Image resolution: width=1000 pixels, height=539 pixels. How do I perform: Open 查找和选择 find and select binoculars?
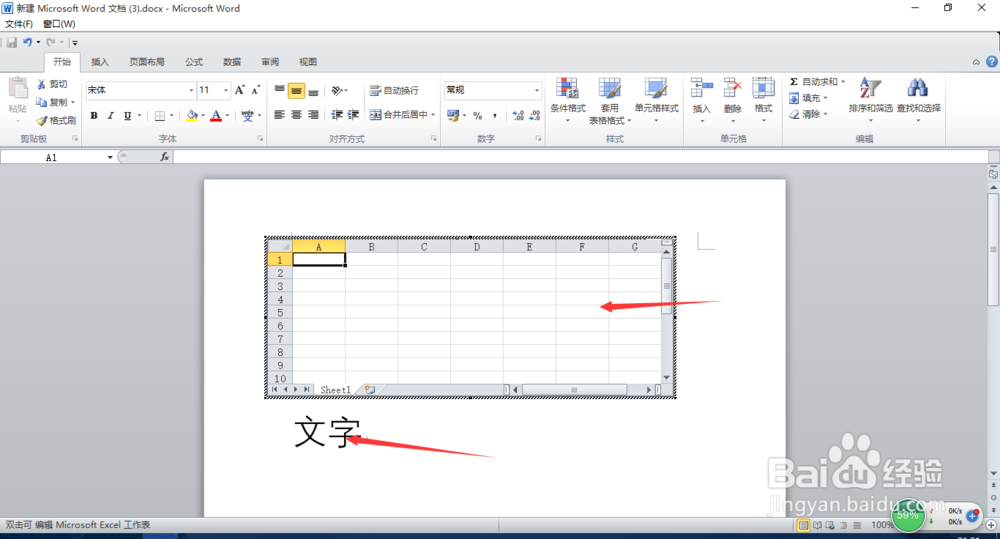pyautogui.click(x=918, y=101)
